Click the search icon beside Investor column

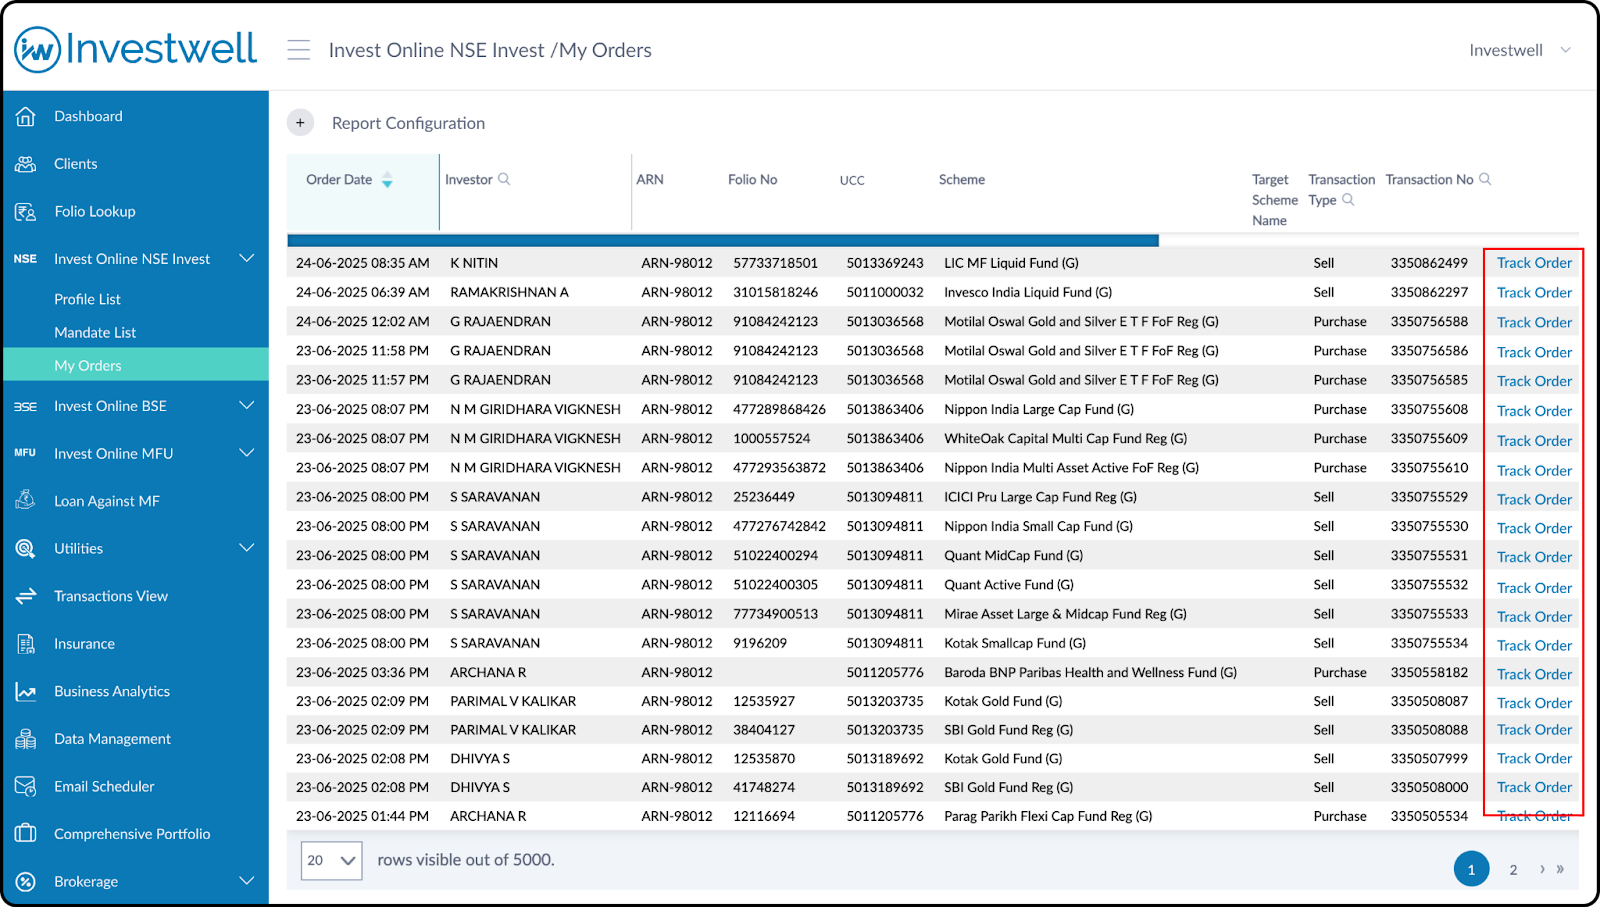(504, 179)
